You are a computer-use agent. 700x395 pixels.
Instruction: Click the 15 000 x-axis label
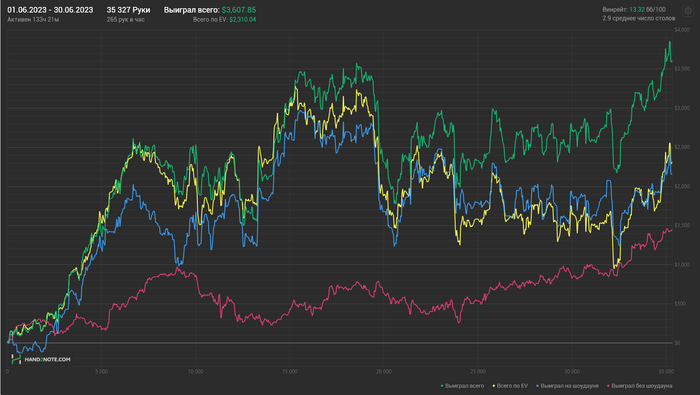click(290, 371)
